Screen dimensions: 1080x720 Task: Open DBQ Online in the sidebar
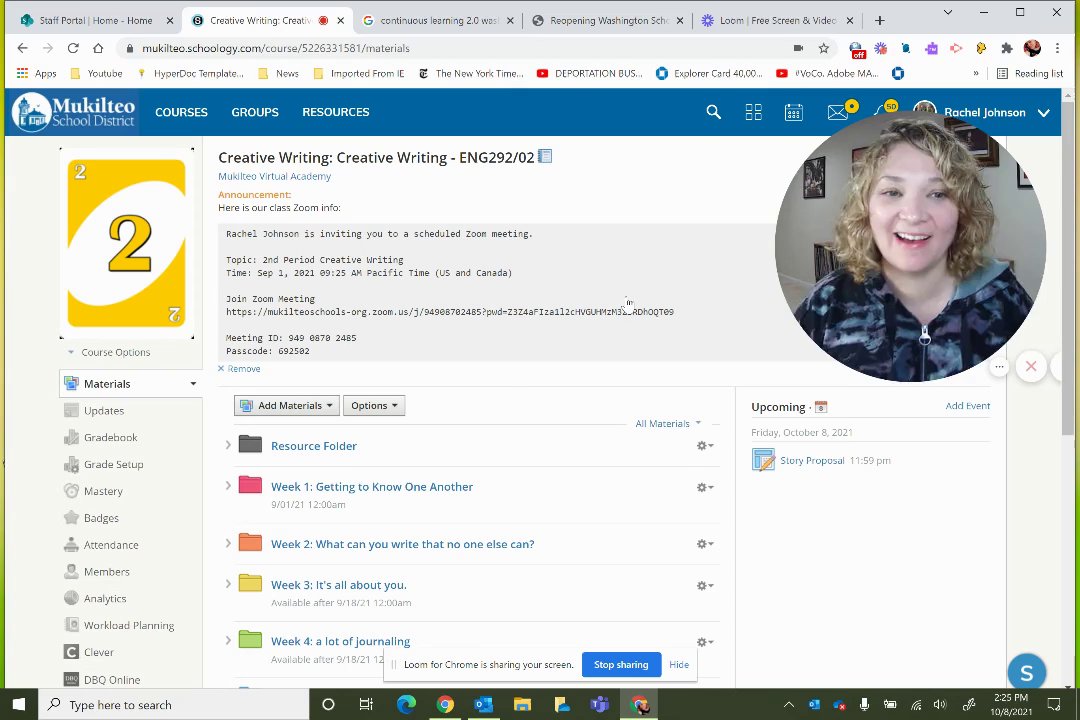(x=112, y=680)
